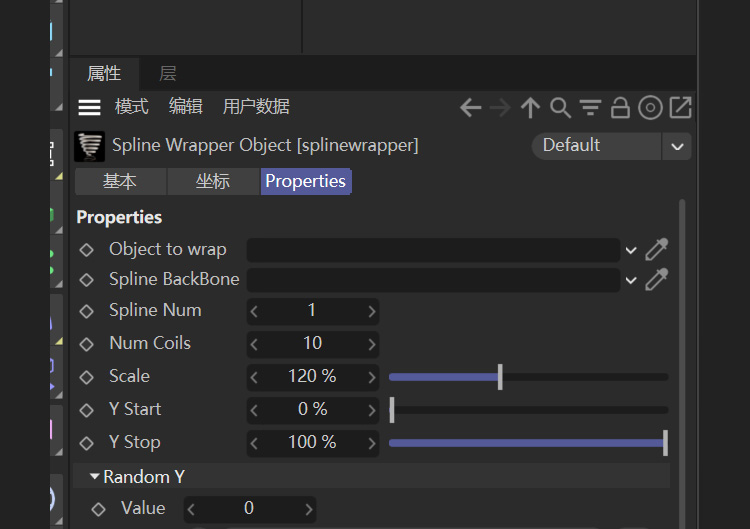
Task: Open the Default preset dropdown
Action: [x=677, y=146]
